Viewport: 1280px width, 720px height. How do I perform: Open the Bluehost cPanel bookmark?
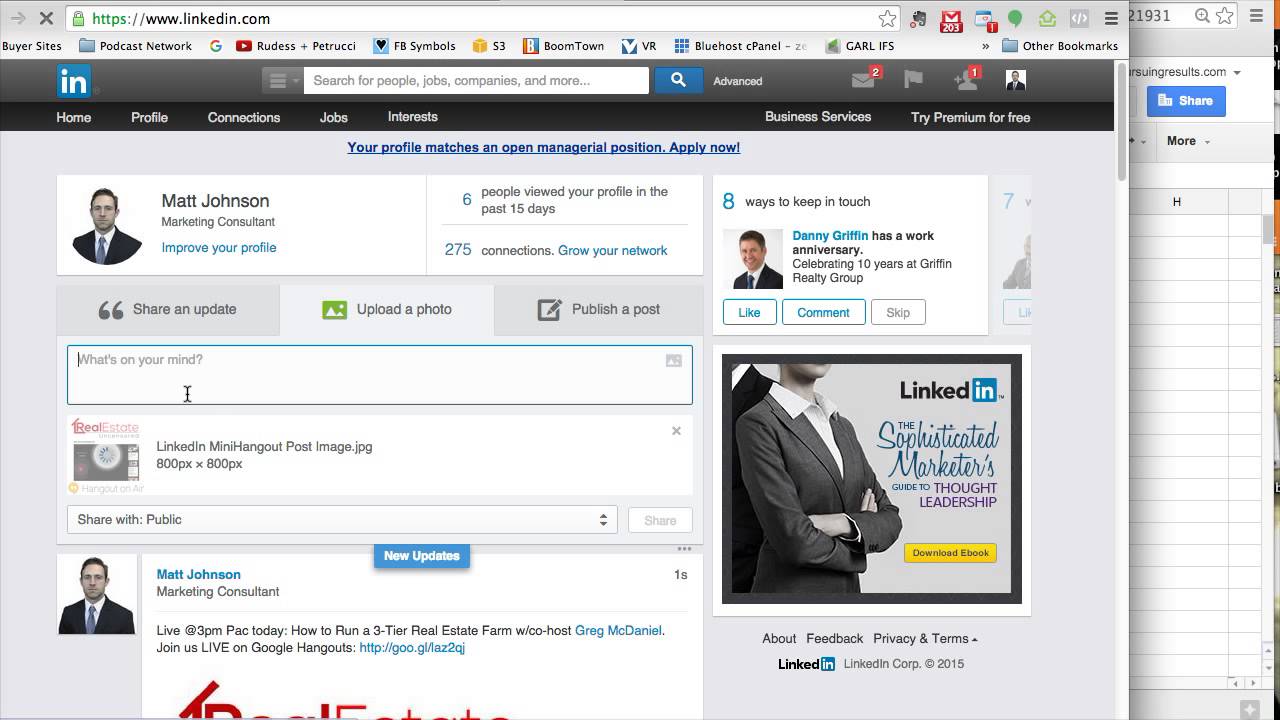740,46
